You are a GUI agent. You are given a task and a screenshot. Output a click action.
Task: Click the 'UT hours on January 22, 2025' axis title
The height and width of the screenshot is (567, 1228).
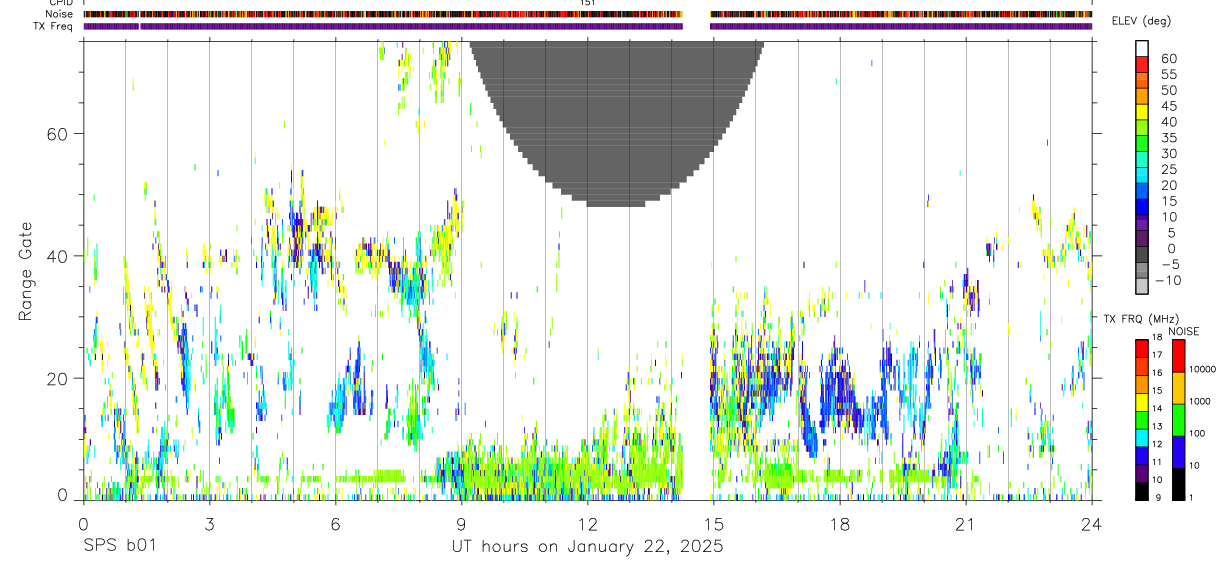587,548
